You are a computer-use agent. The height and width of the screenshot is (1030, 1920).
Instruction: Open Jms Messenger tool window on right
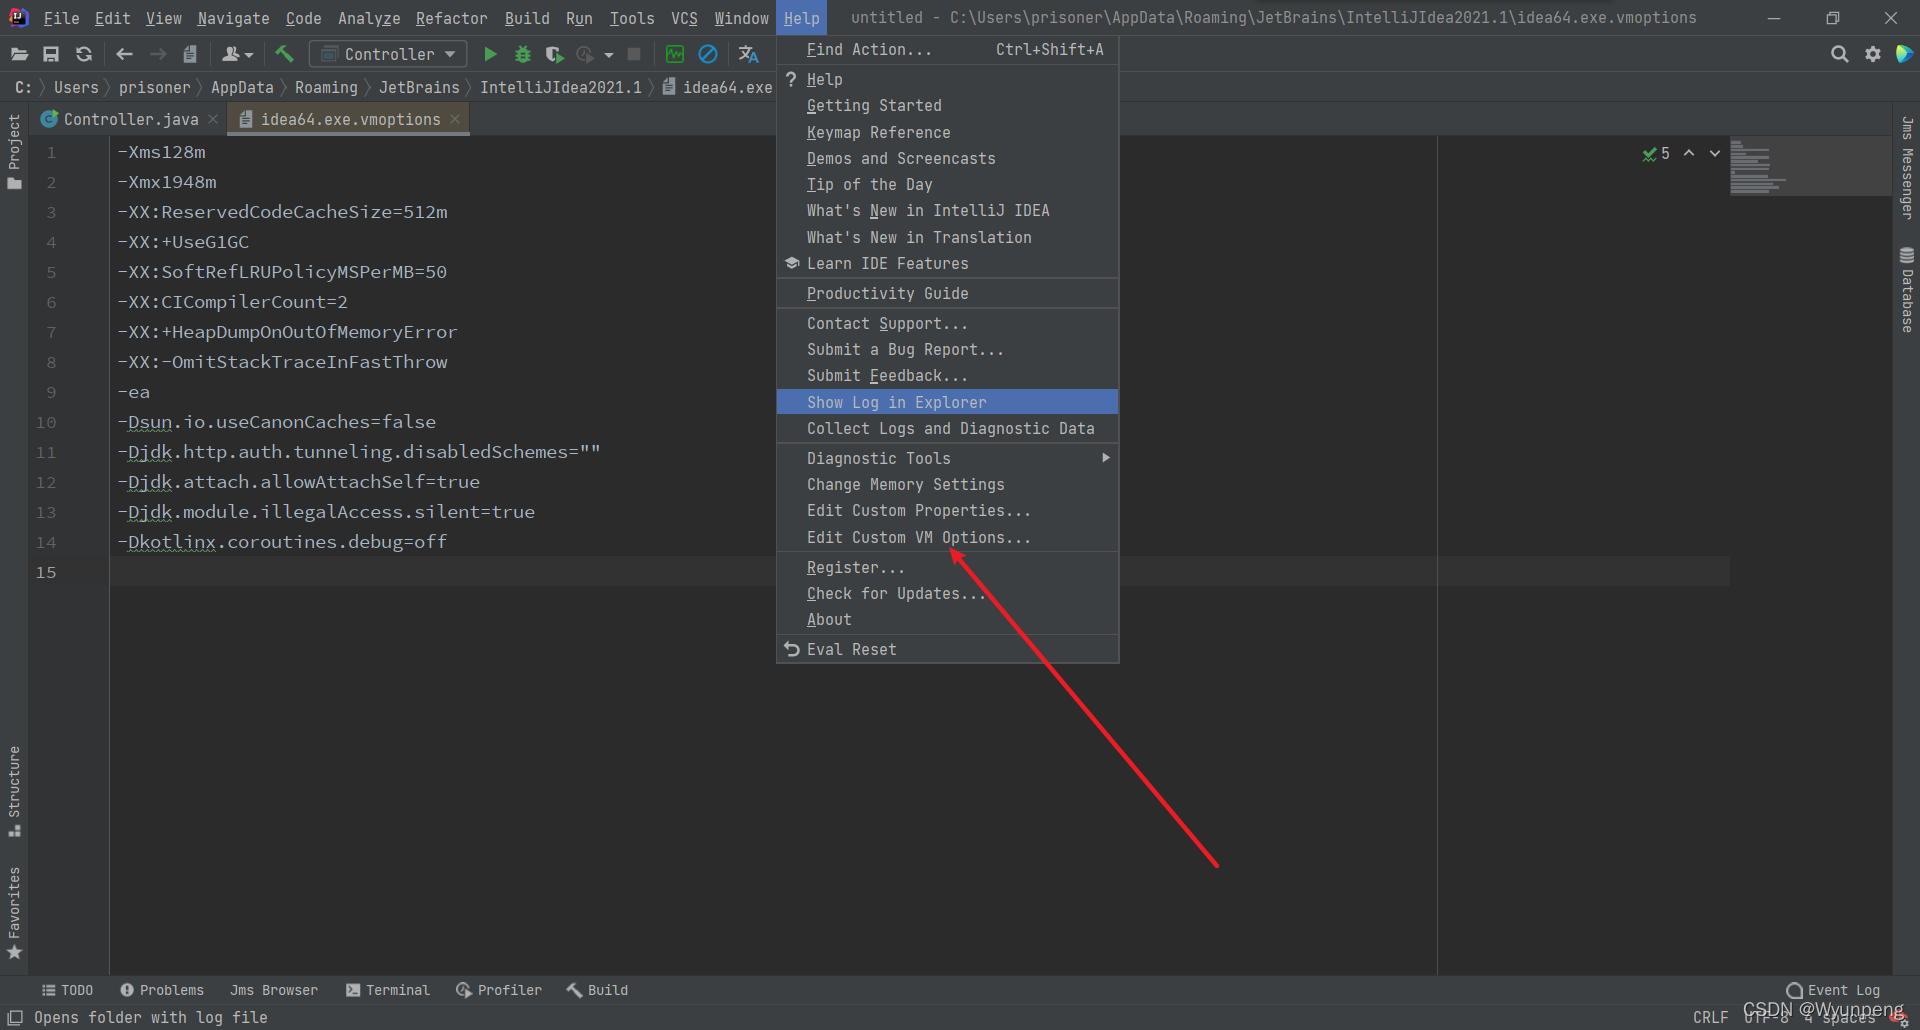pyautogui.click(x=1907, y=167)
